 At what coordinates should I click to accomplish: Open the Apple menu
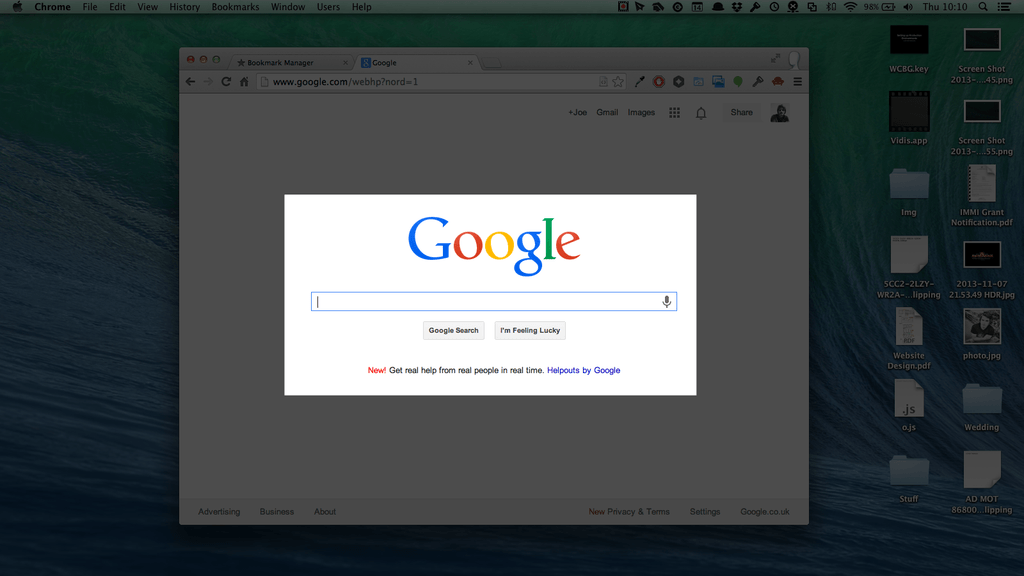tap(18, 7)
